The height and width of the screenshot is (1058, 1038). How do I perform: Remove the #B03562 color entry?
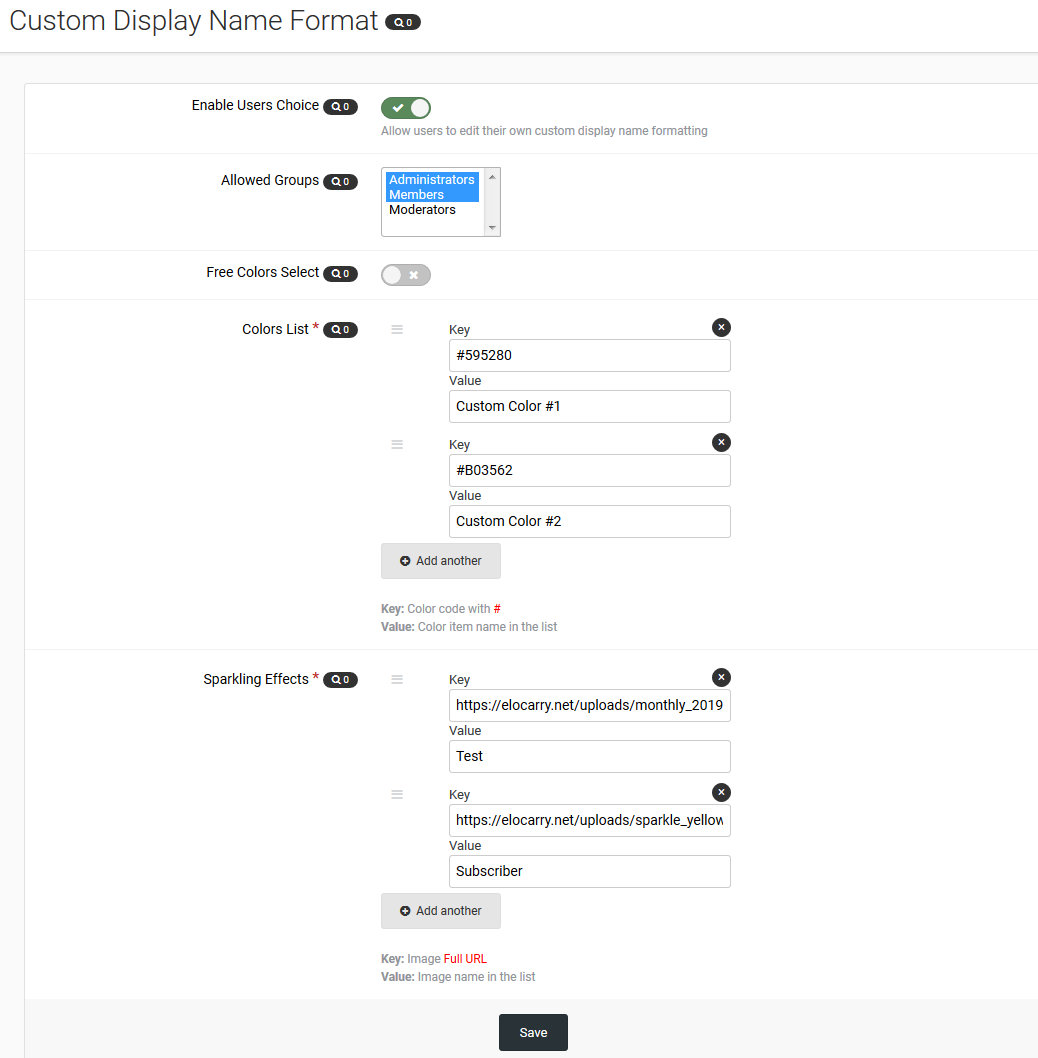(x=721, y=443)
